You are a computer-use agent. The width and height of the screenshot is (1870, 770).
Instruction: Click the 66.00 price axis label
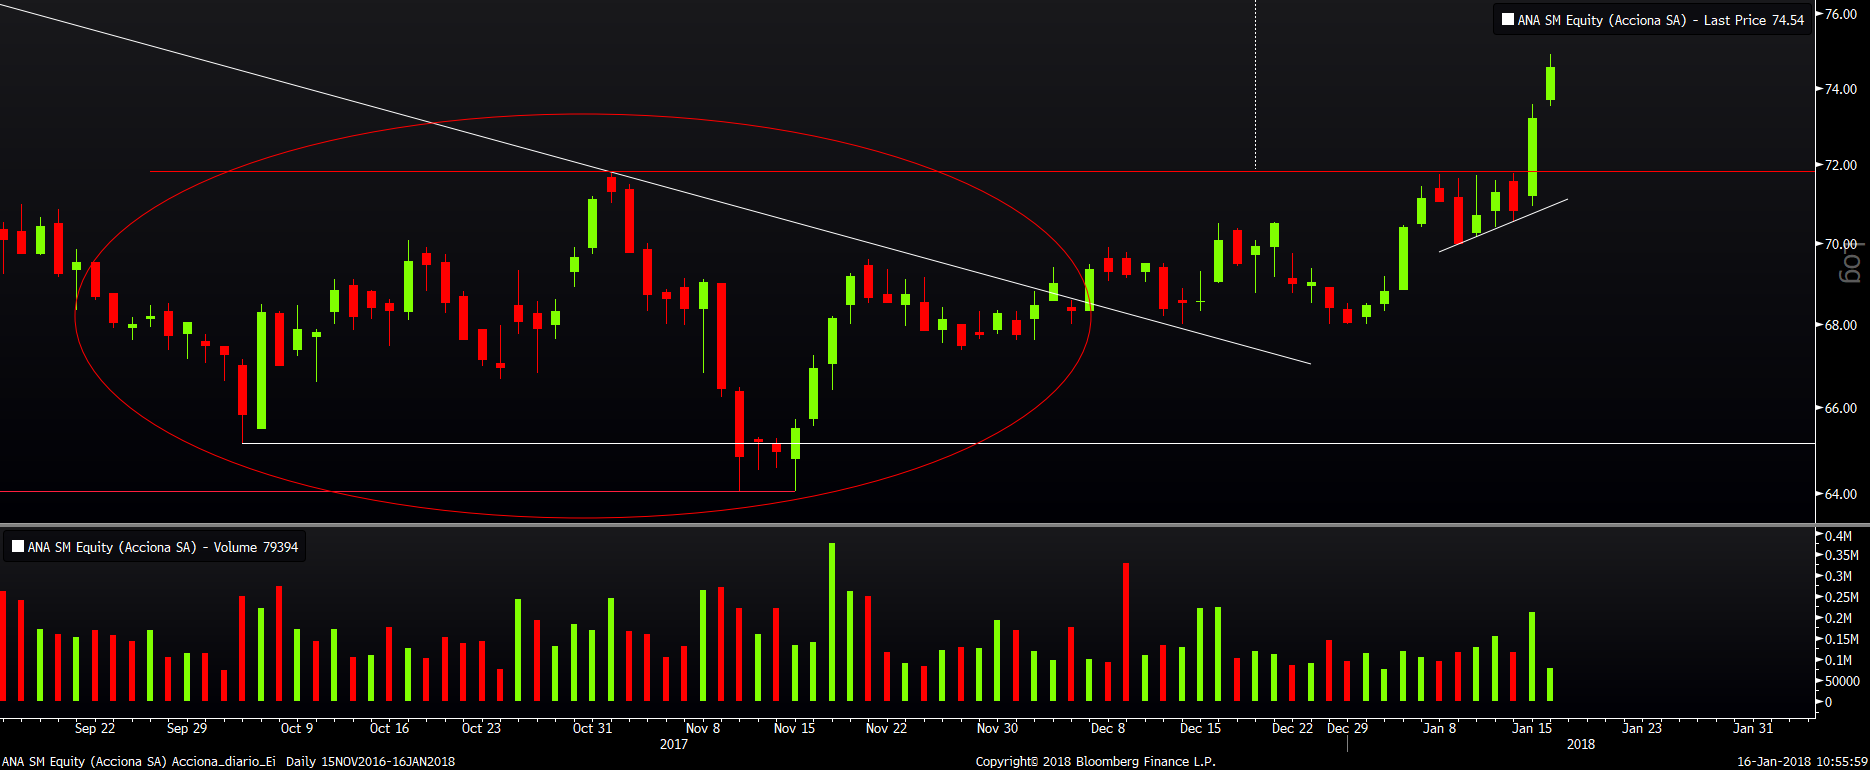point(1841,408)
